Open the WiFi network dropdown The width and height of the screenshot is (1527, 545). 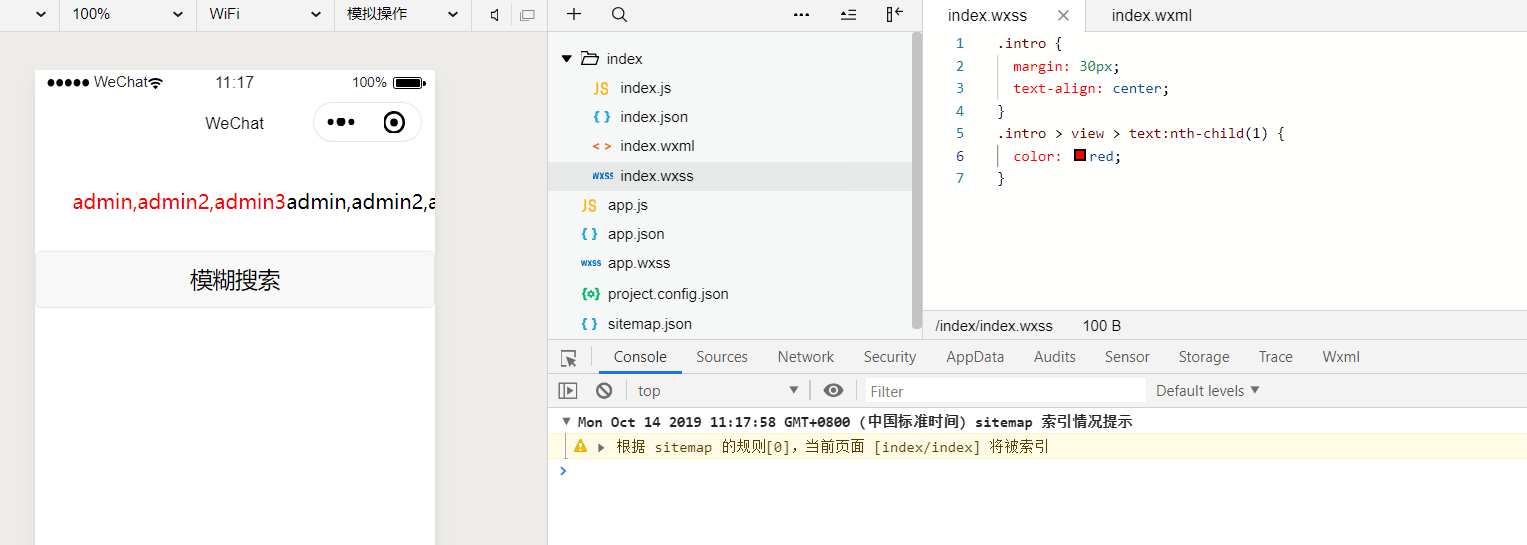[264, 15]
